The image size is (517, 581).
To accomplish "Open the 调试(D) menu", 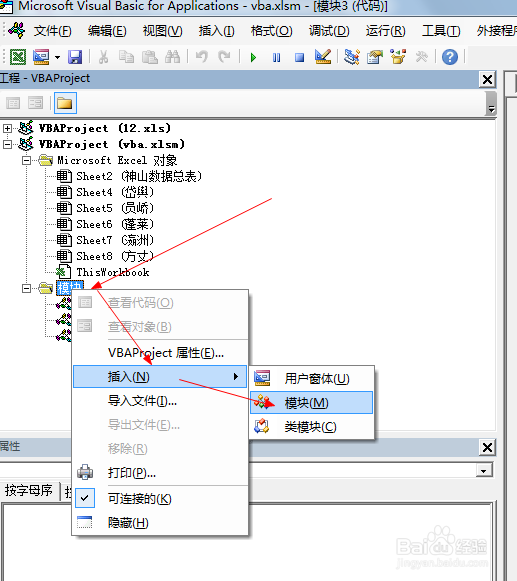I will click(x=329, y=31).
